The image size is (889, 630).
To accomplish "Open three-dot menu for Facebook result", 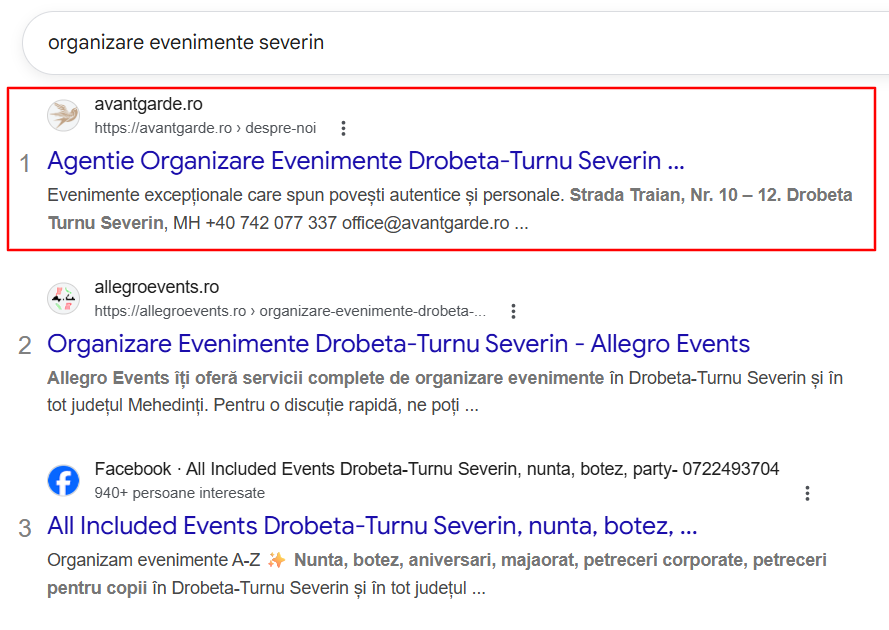I will 807,493.
